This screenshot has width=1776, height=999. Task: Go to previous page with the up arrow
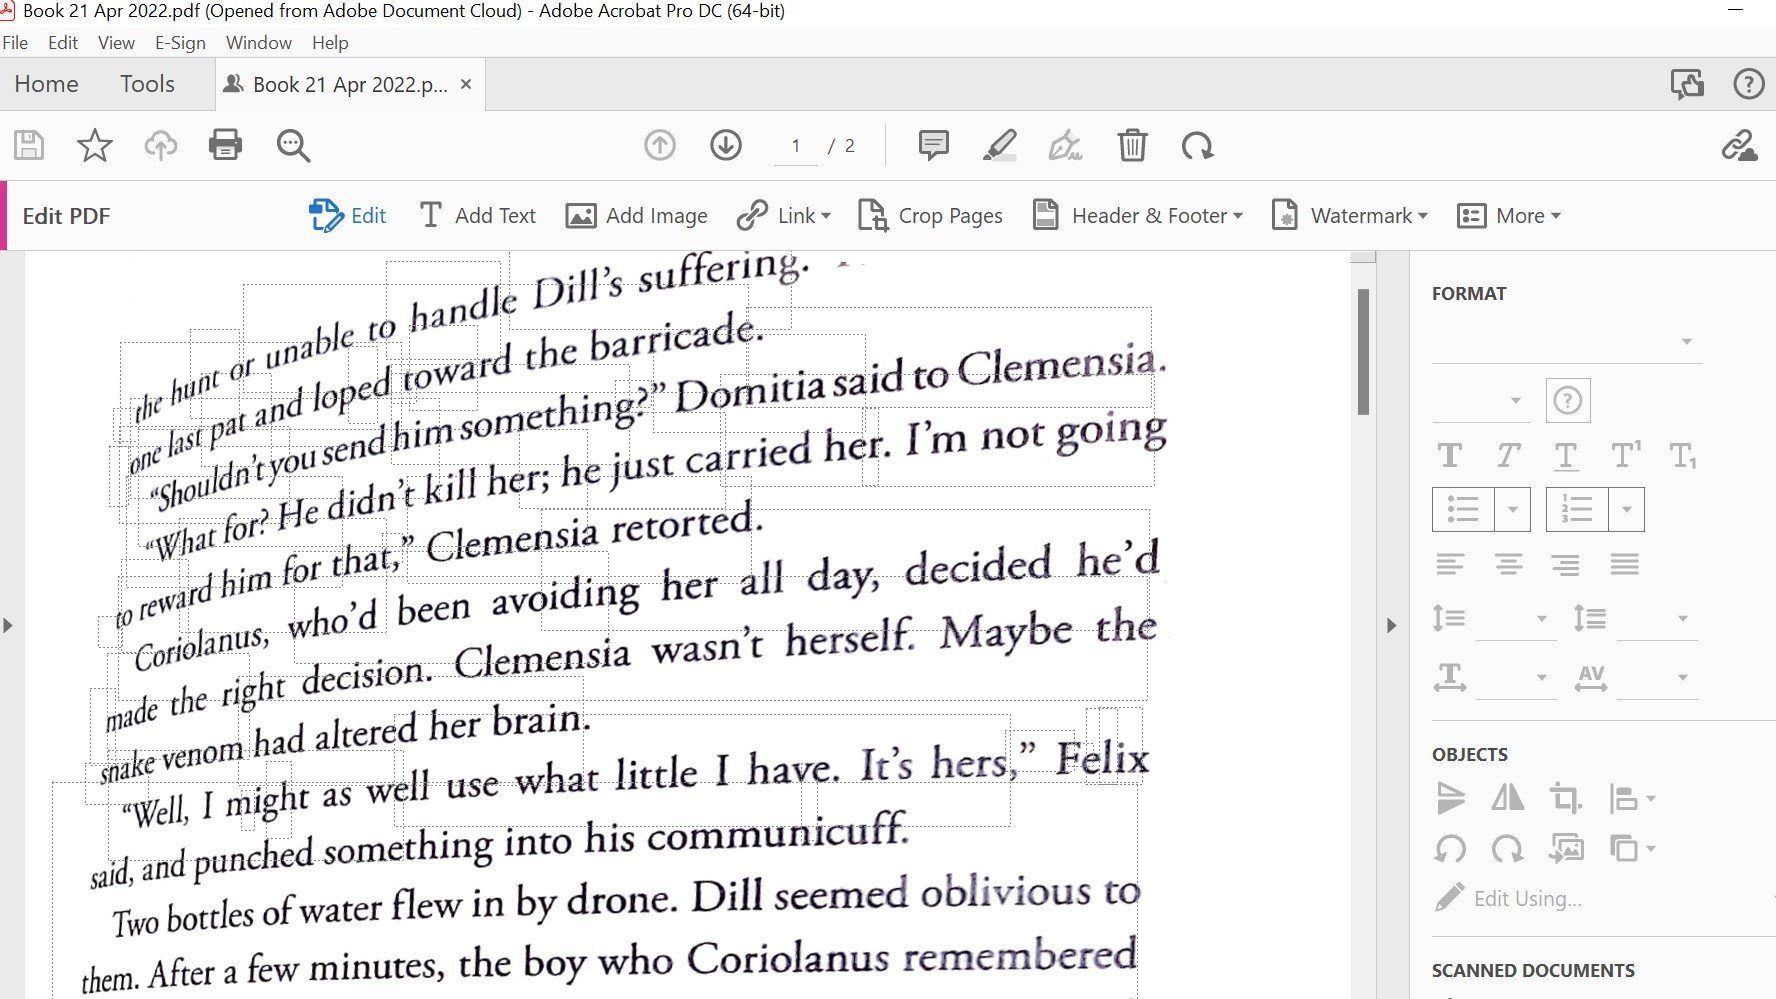660,146
